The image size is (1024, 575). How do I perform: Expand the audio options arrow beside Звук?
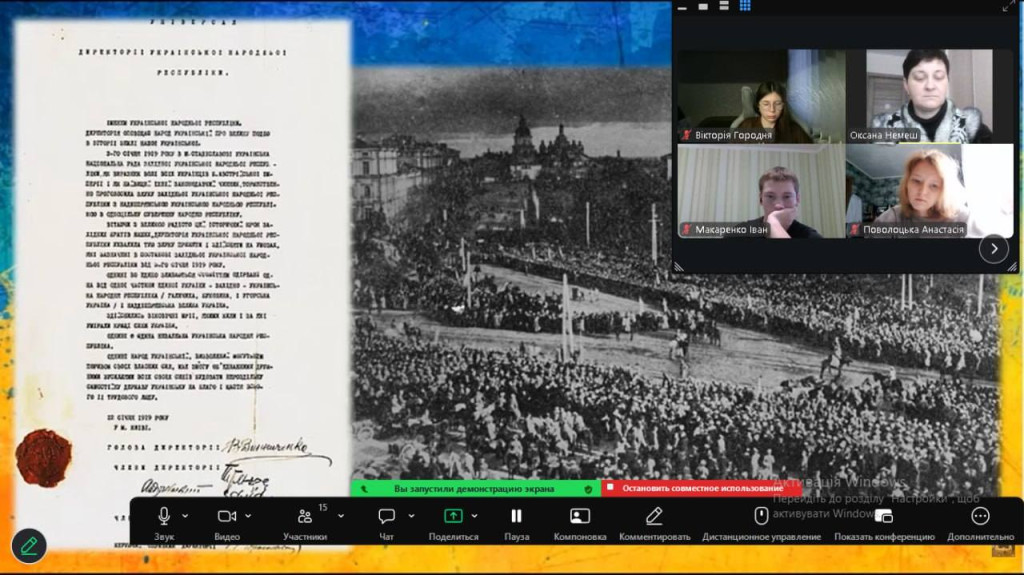click(185, 516)
